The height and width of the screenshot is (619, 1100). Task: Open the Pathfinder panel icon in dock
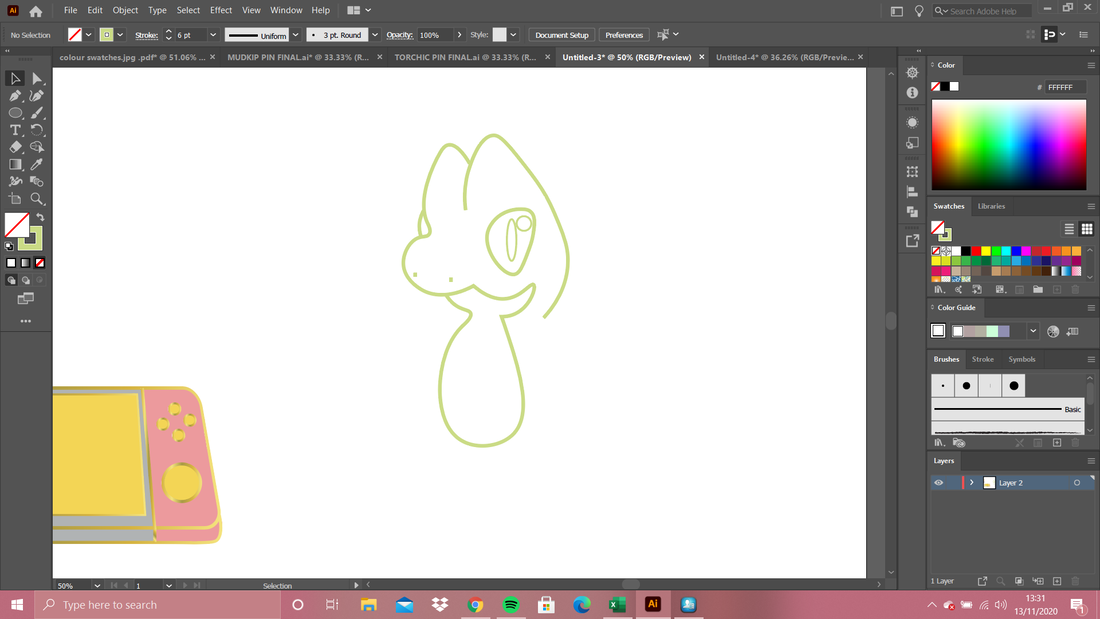pos(912,211)
